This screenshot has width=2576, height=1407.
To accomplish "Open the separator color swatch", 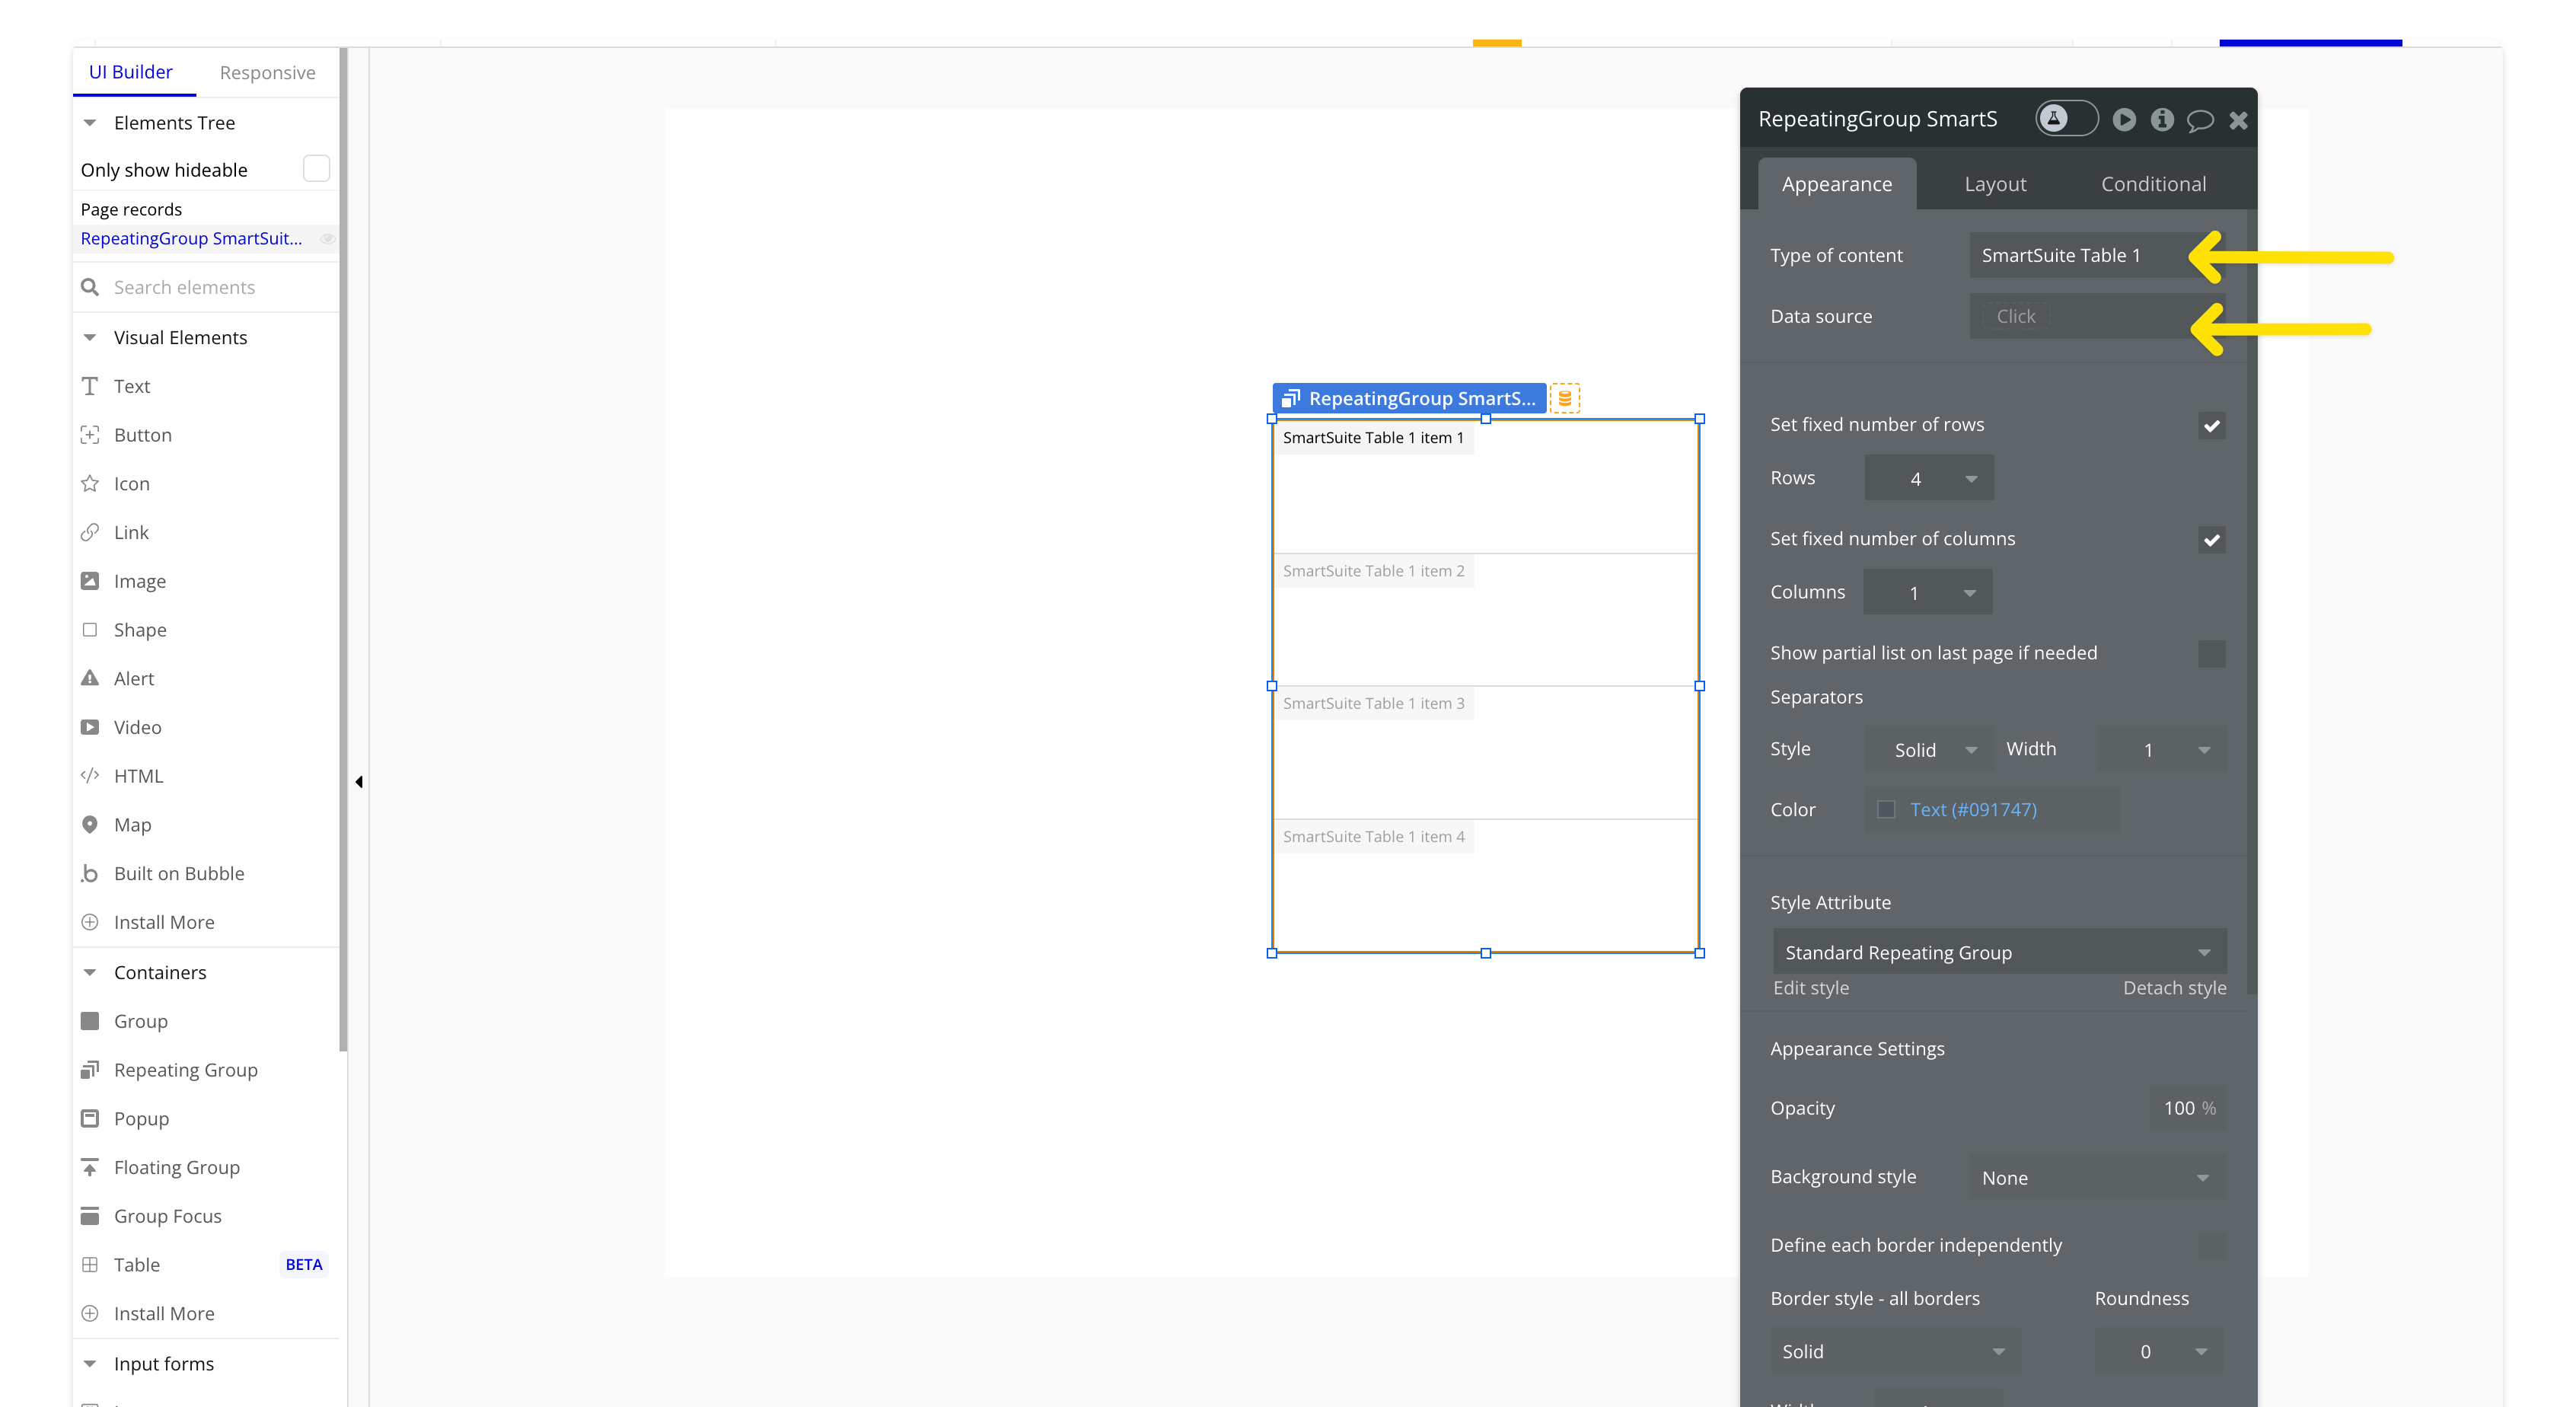I will click(1886, 810).
